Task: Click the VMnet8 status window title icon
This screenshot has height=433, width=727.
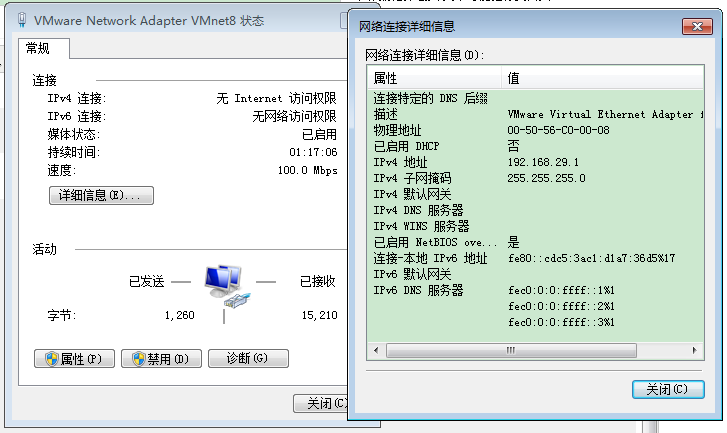Action: (x=21, y=20)
